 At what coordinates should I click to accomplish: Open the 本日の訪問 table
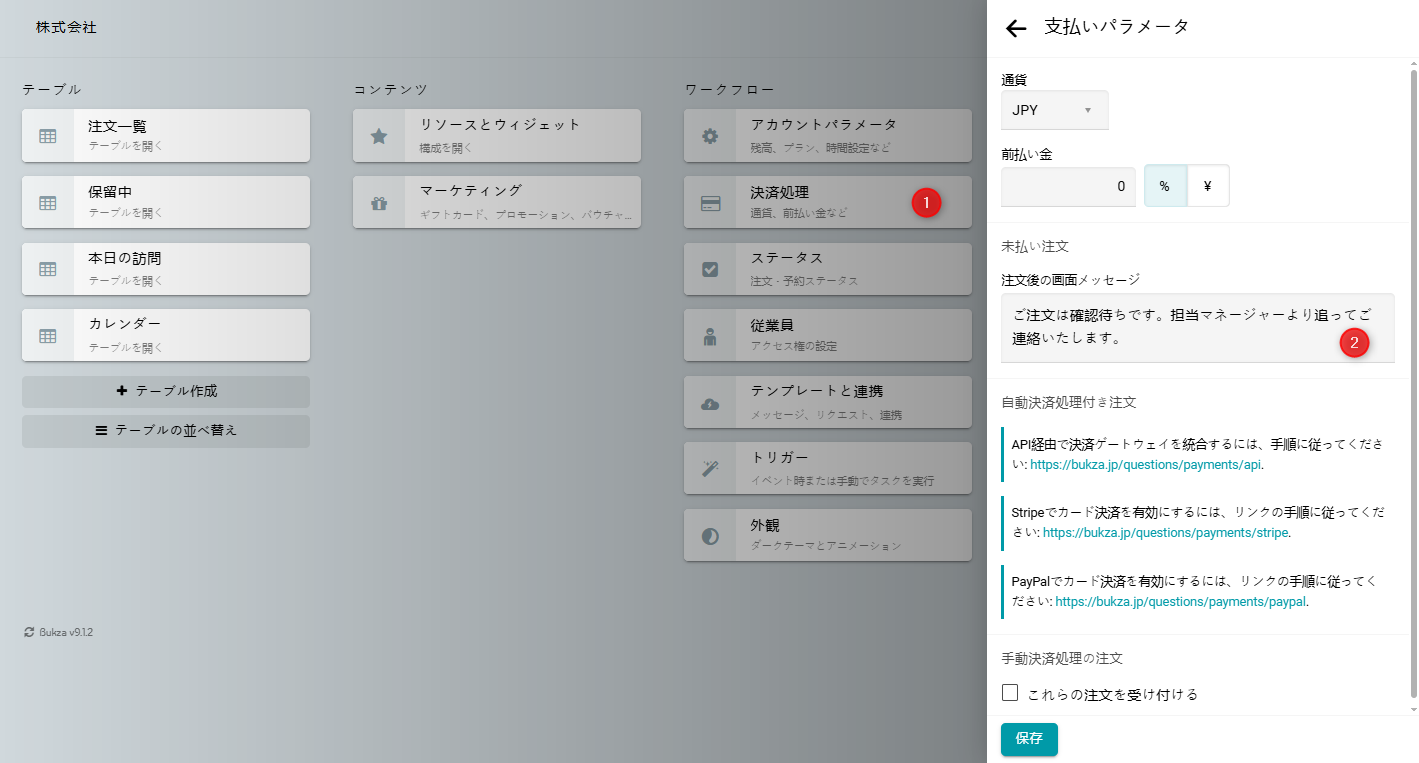[x=166, y=269]
